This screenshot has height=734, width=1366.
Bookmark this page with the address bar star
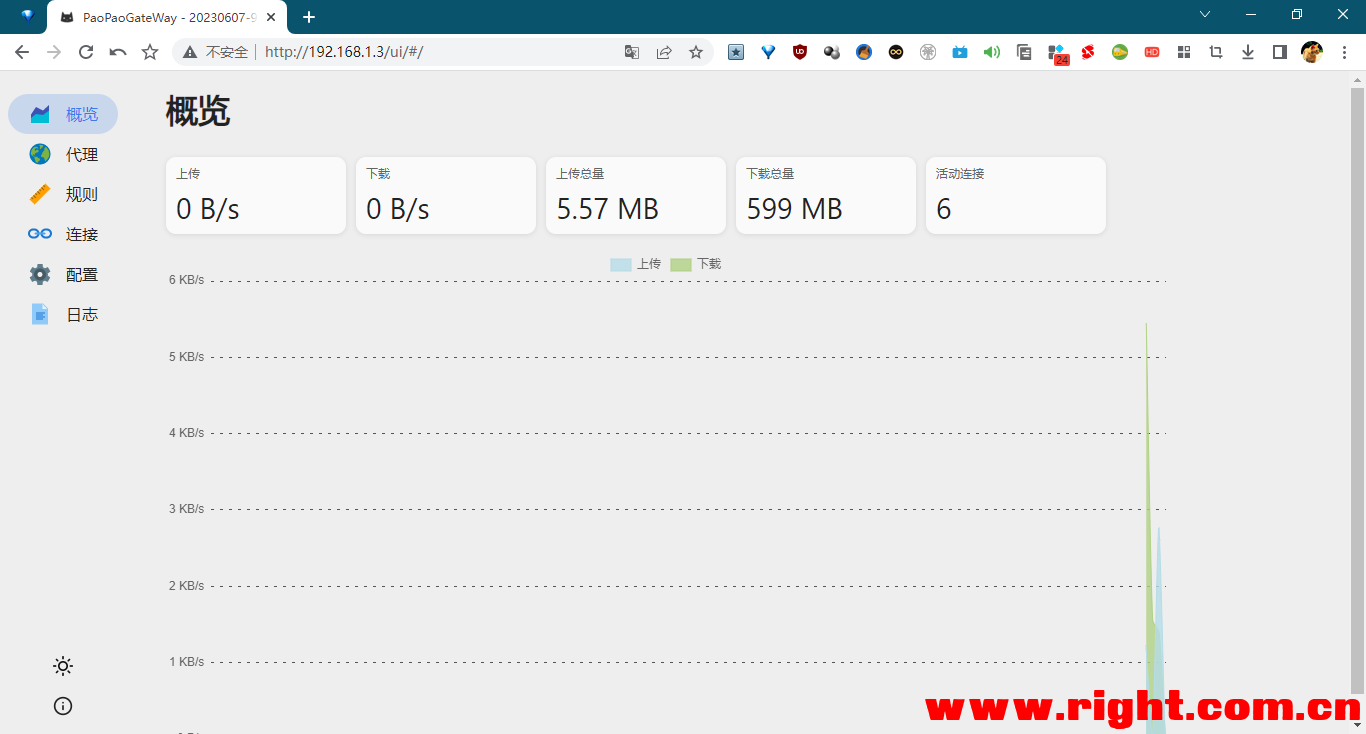(696, 52)
